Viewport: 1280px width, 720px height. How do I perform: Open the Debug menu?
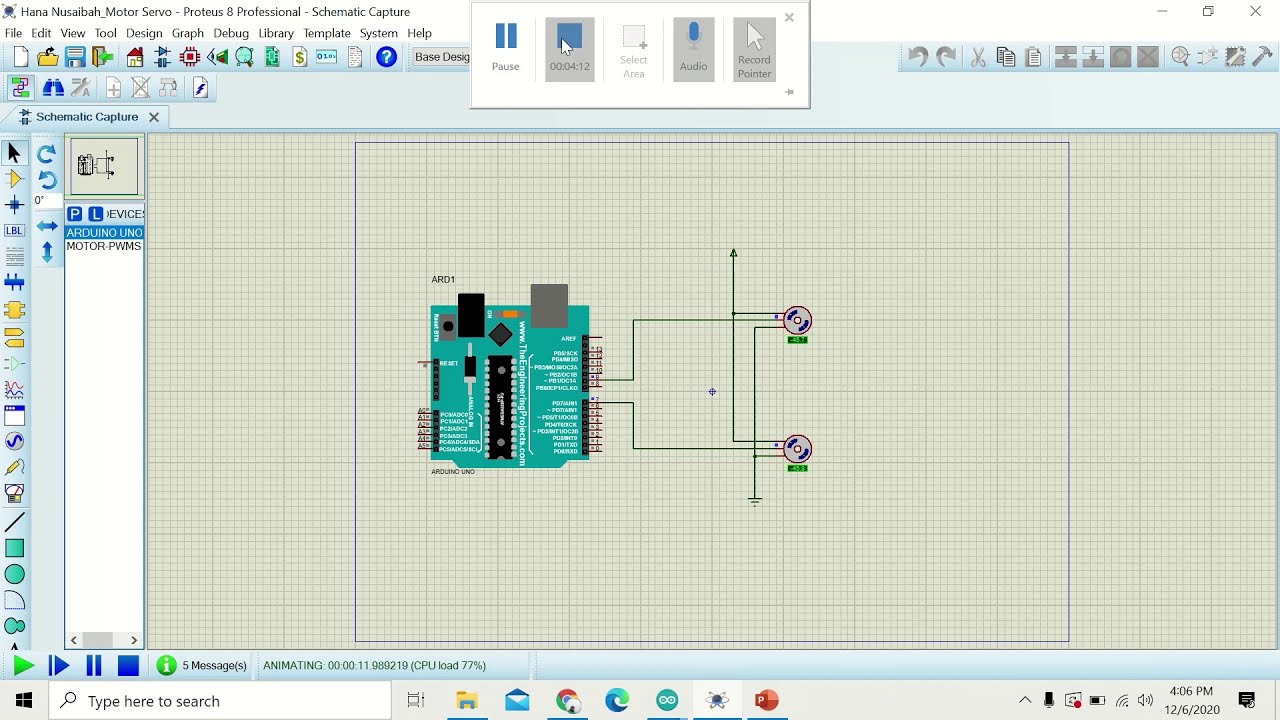[x=231, y=33]
